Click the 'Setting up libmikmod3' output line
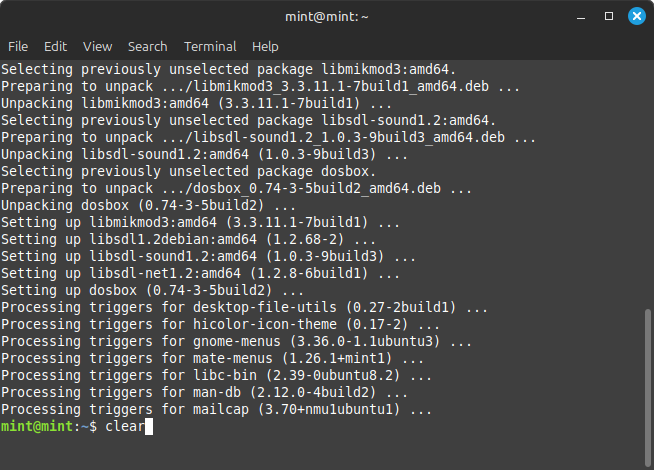The height and width of the screenshot is (470, 654). 198,222
